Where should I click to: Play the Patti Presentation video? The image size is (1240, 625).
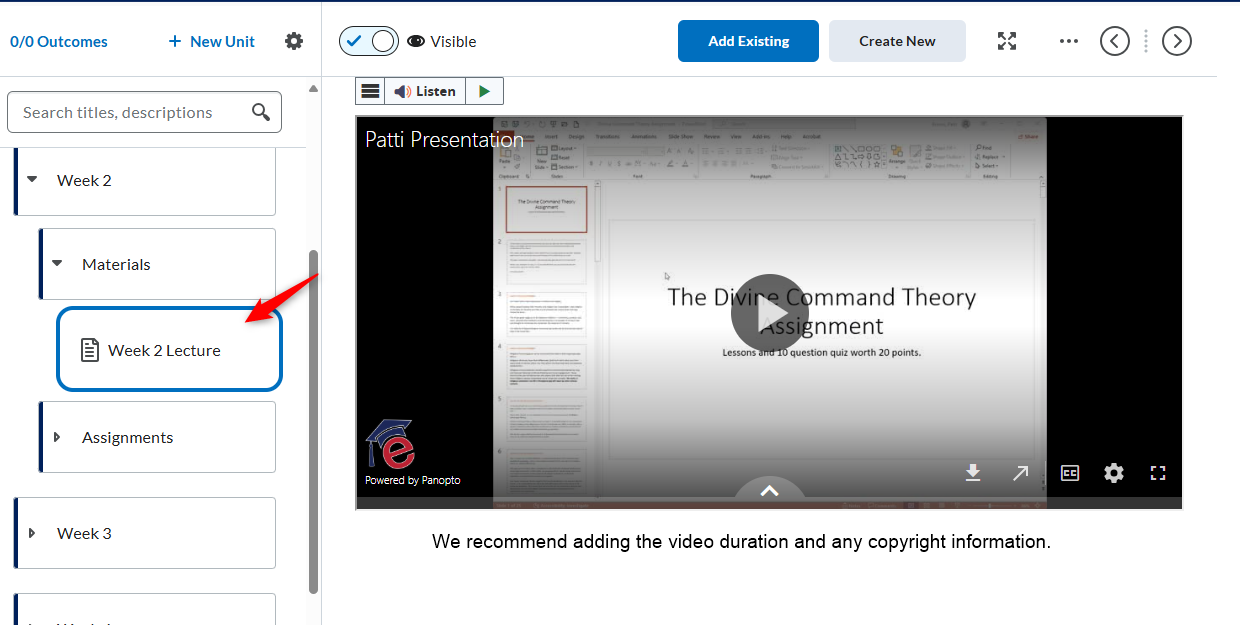tap(769, 313)
